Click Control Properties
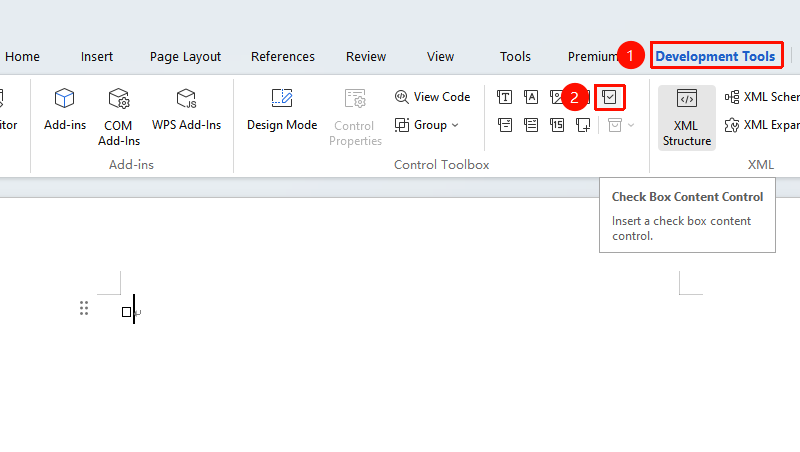The image size is (800, 452). pyautogui.click(x=355, y=117)
